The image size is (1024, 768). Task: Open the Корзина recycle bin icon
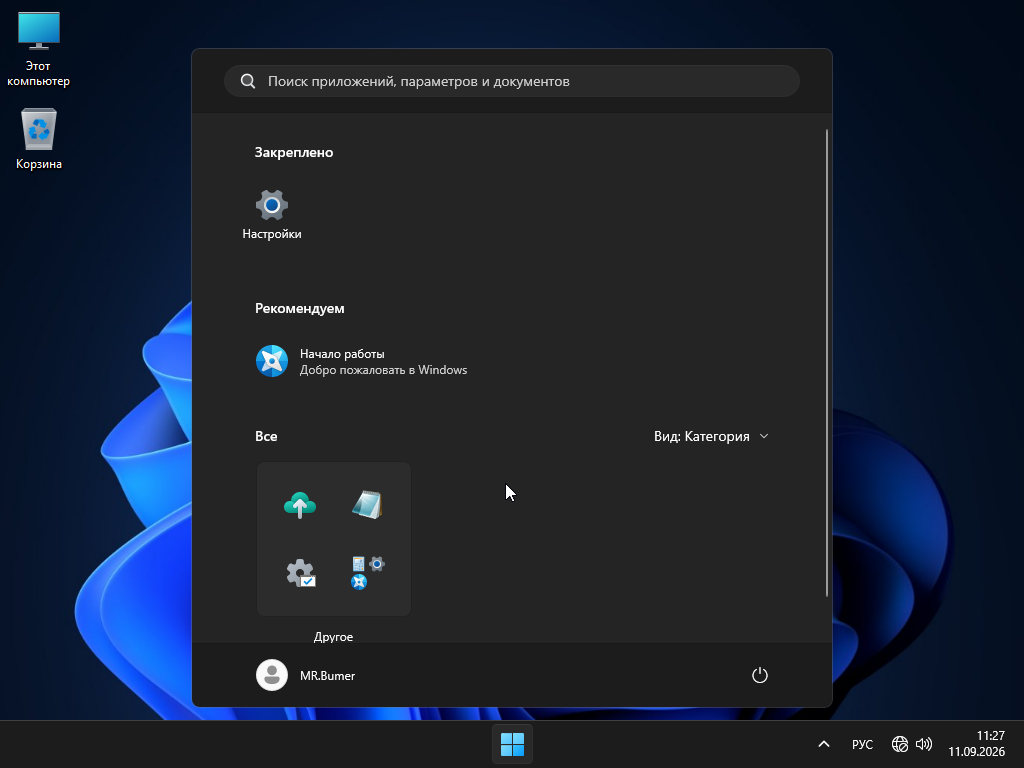point(39,139)
